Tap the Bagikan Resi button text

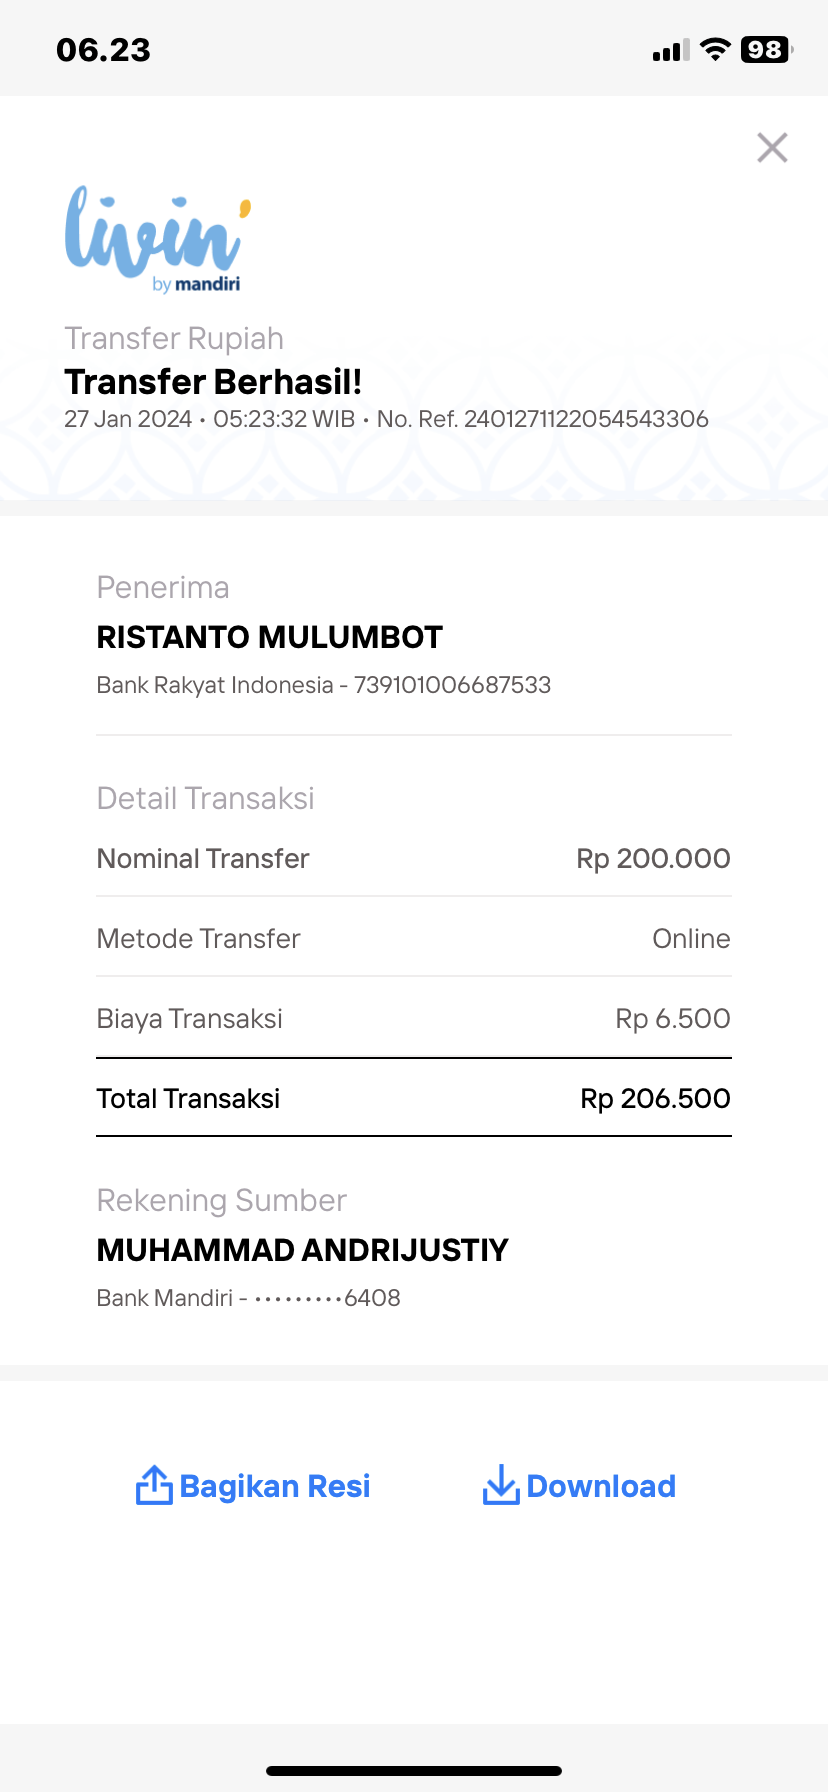(275, 1487)
